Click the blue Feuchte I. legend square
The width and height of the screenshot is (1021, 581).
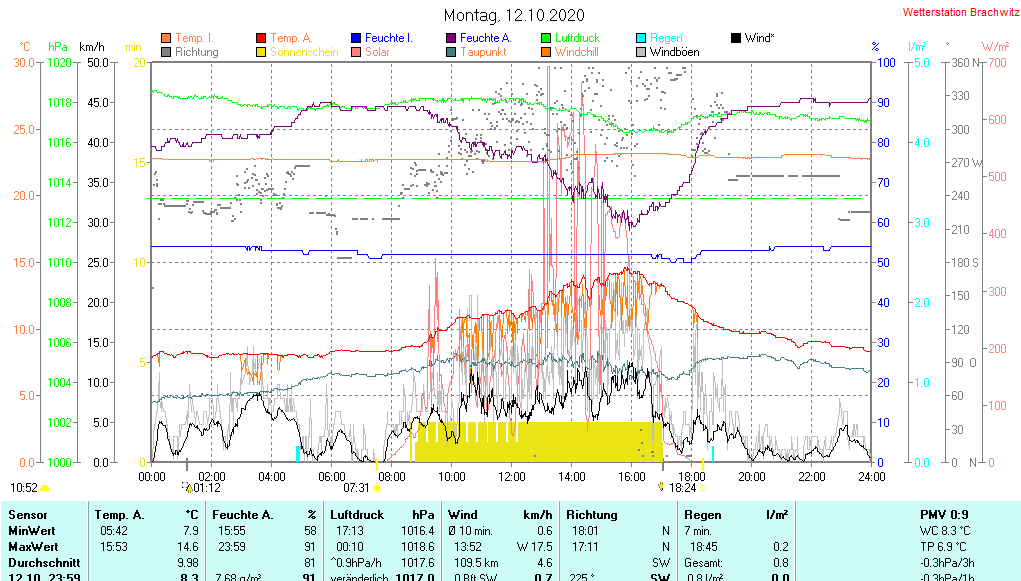(x=356, y=38)
